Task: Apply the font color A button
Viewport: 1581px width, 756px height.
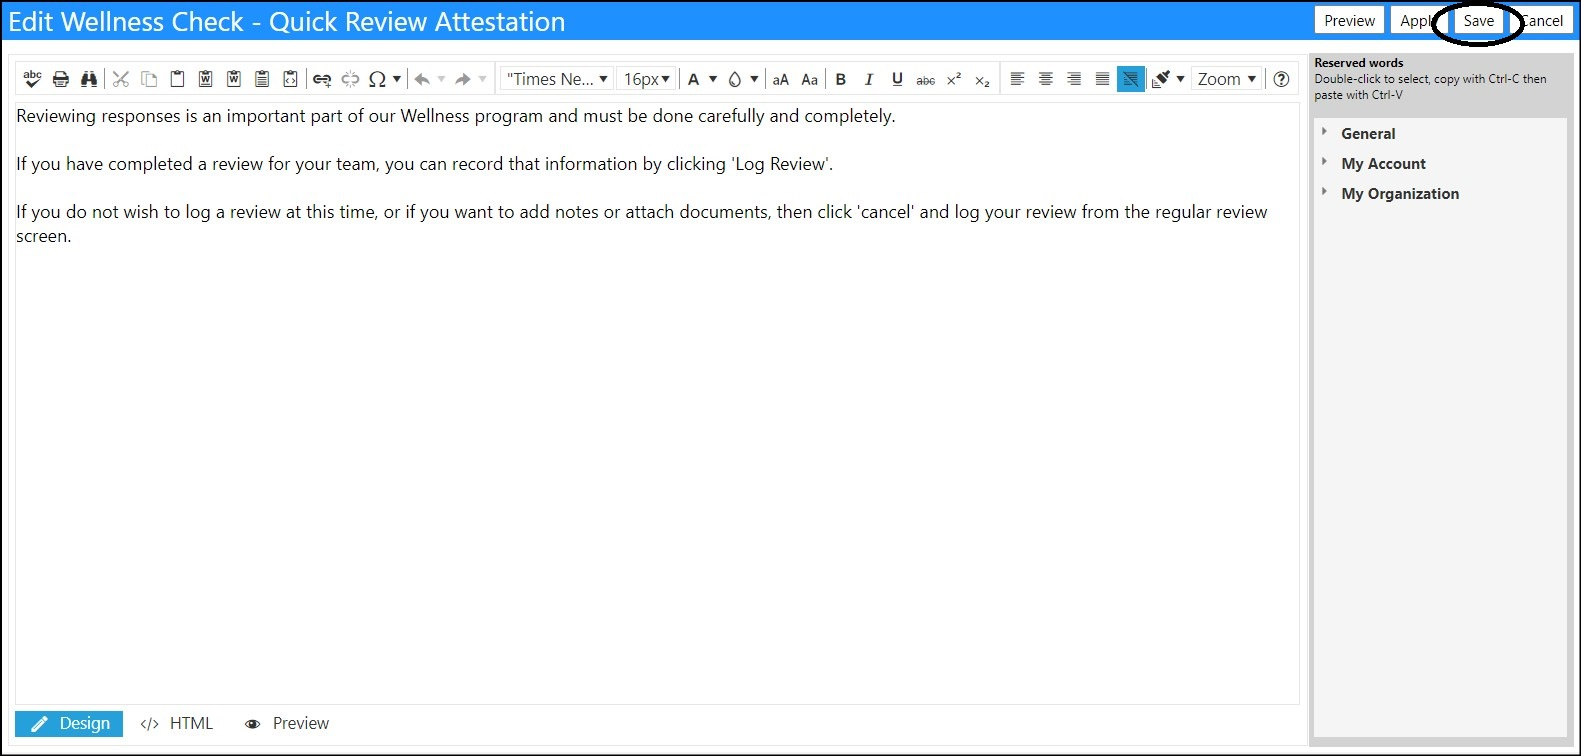Action: [x=694, y=79]
